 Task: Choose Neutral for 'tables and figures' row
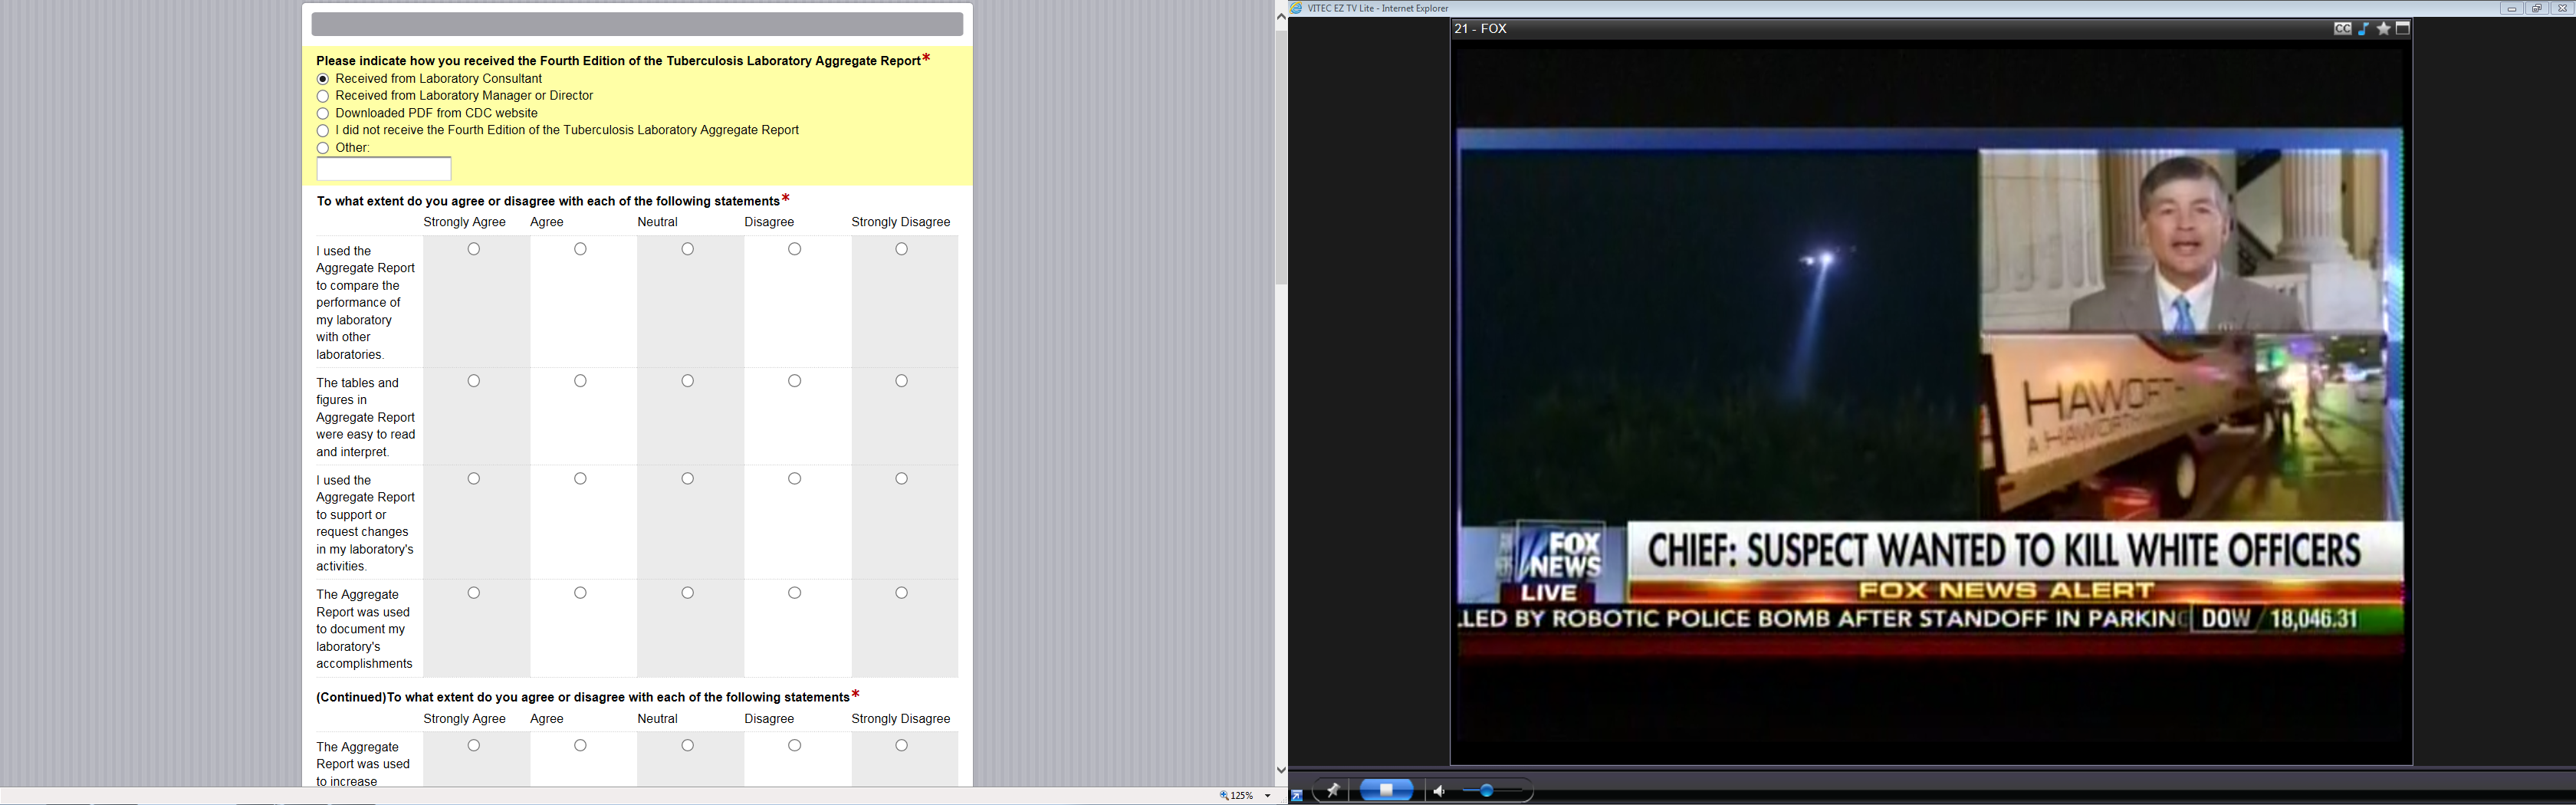point(688,381)
